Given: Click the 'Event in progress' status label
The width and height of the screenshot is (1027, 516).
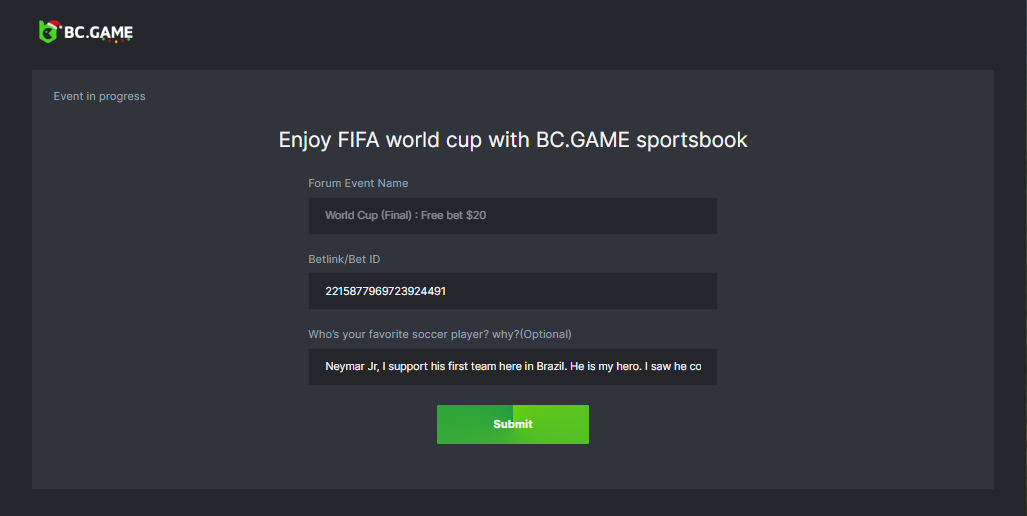Looking at the screenshot, I should coord(99,96).
